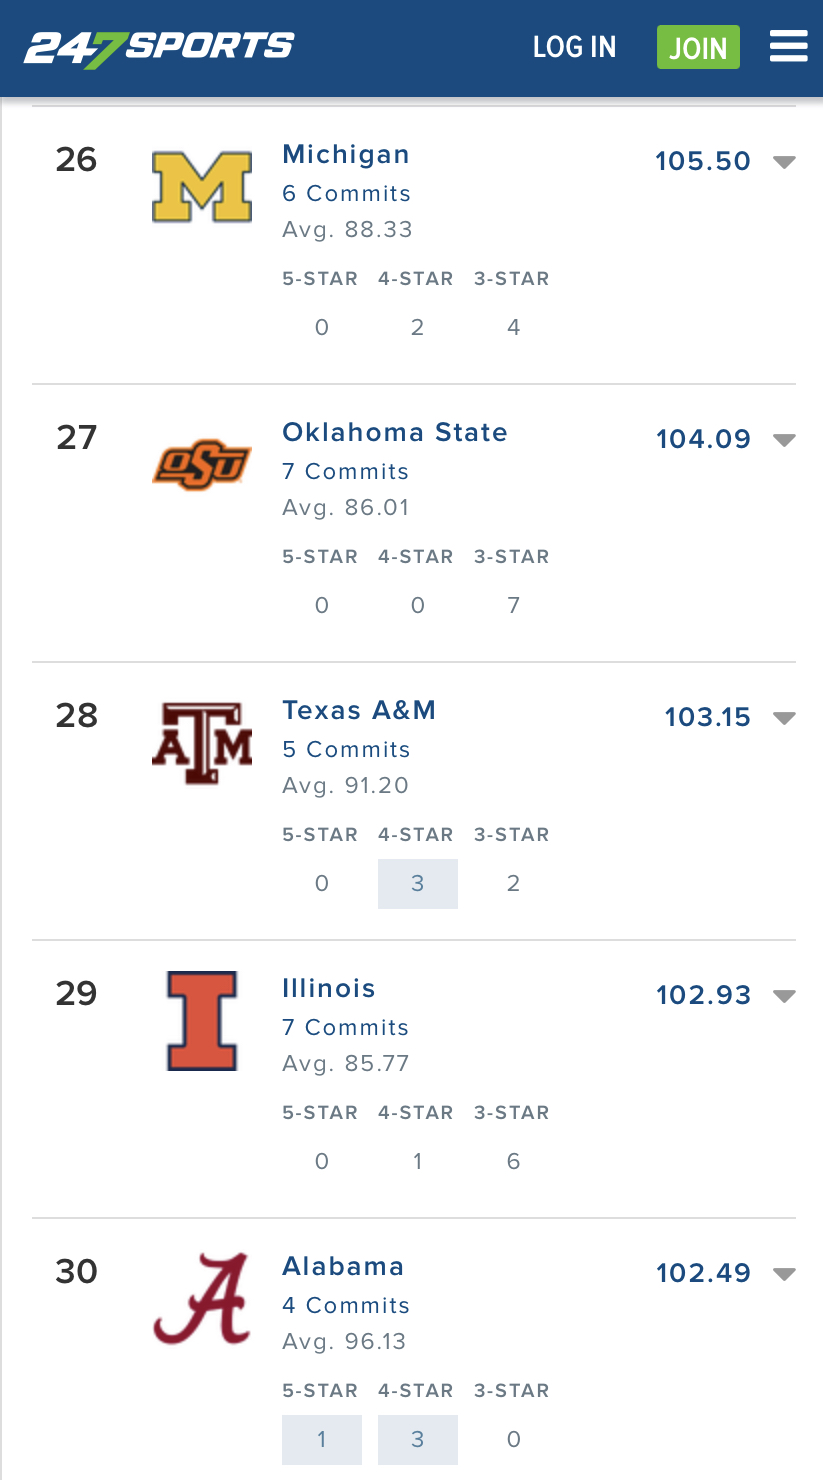Expand Alabama's 102.49 score arrow

[784, 1274]
